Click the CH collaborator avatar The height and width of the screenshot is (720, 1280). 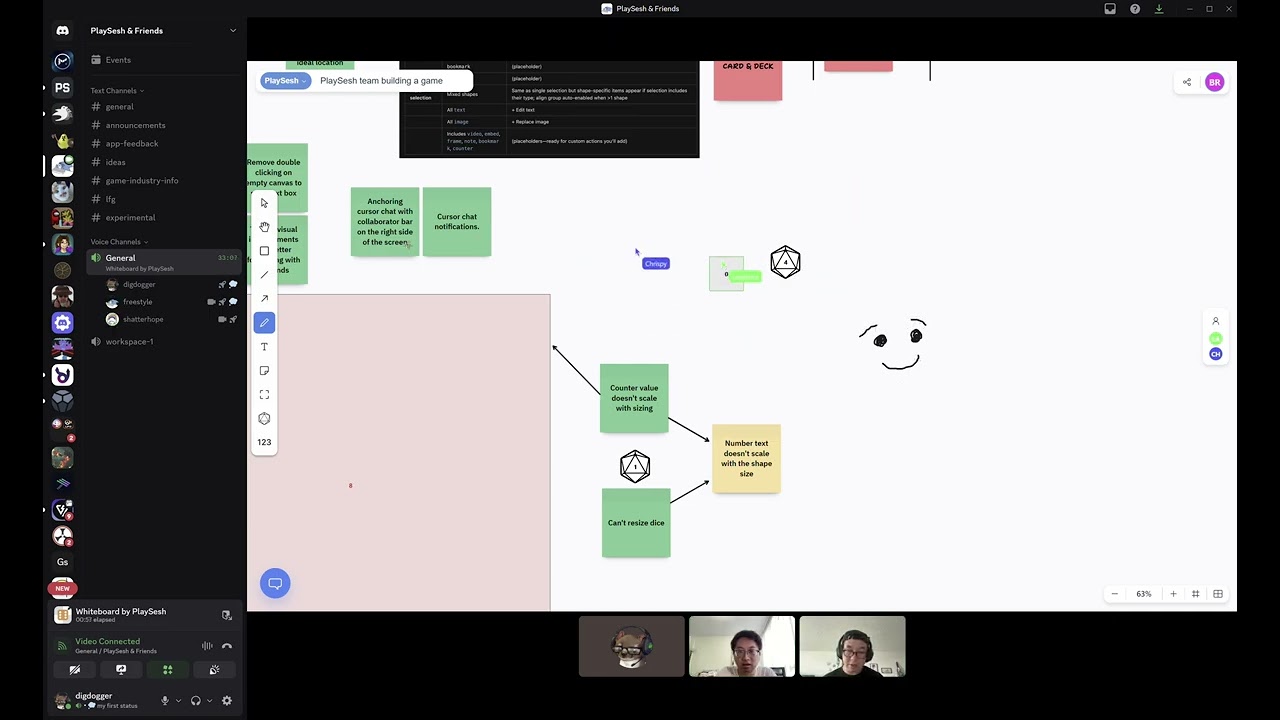pos(1216,354)
